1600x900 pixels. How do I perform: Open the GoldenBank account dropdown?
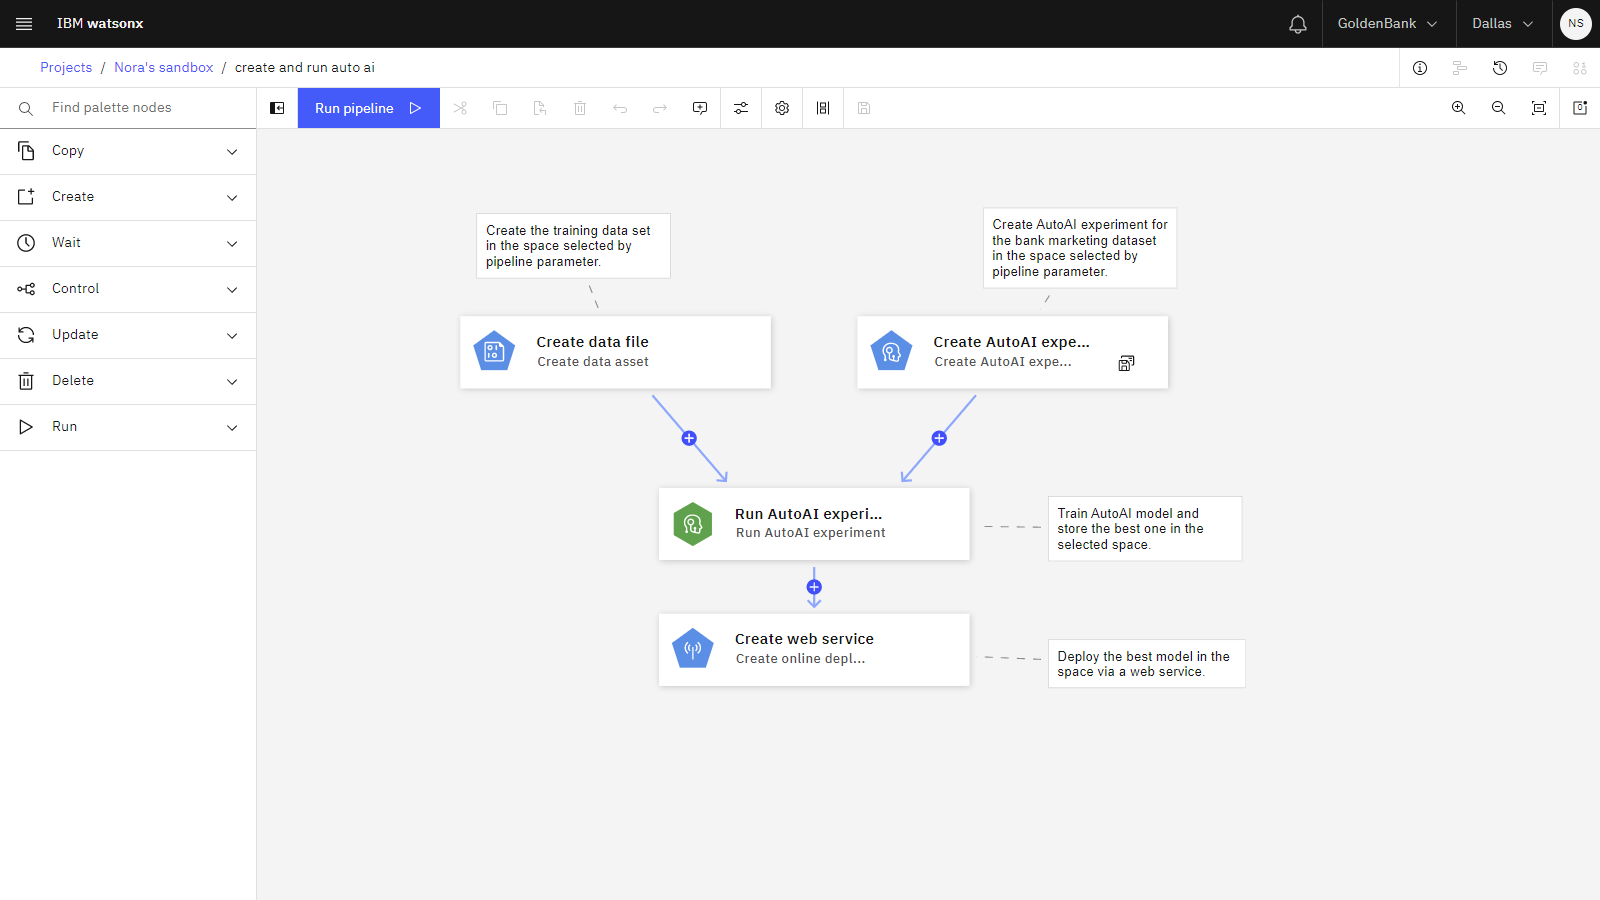[1387, 24]
